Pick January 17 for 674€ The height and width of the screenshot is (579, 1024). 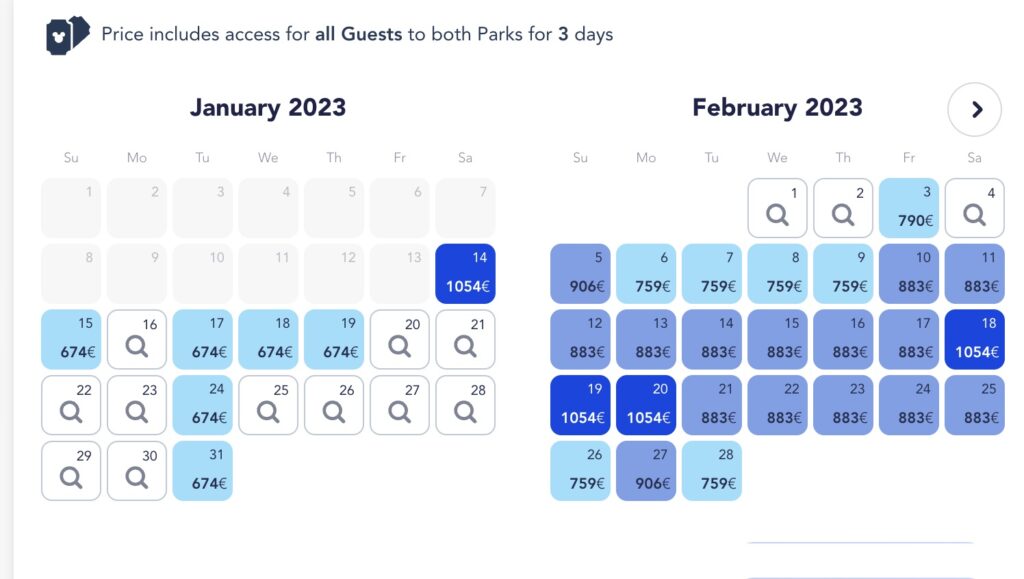pos(202,340)
